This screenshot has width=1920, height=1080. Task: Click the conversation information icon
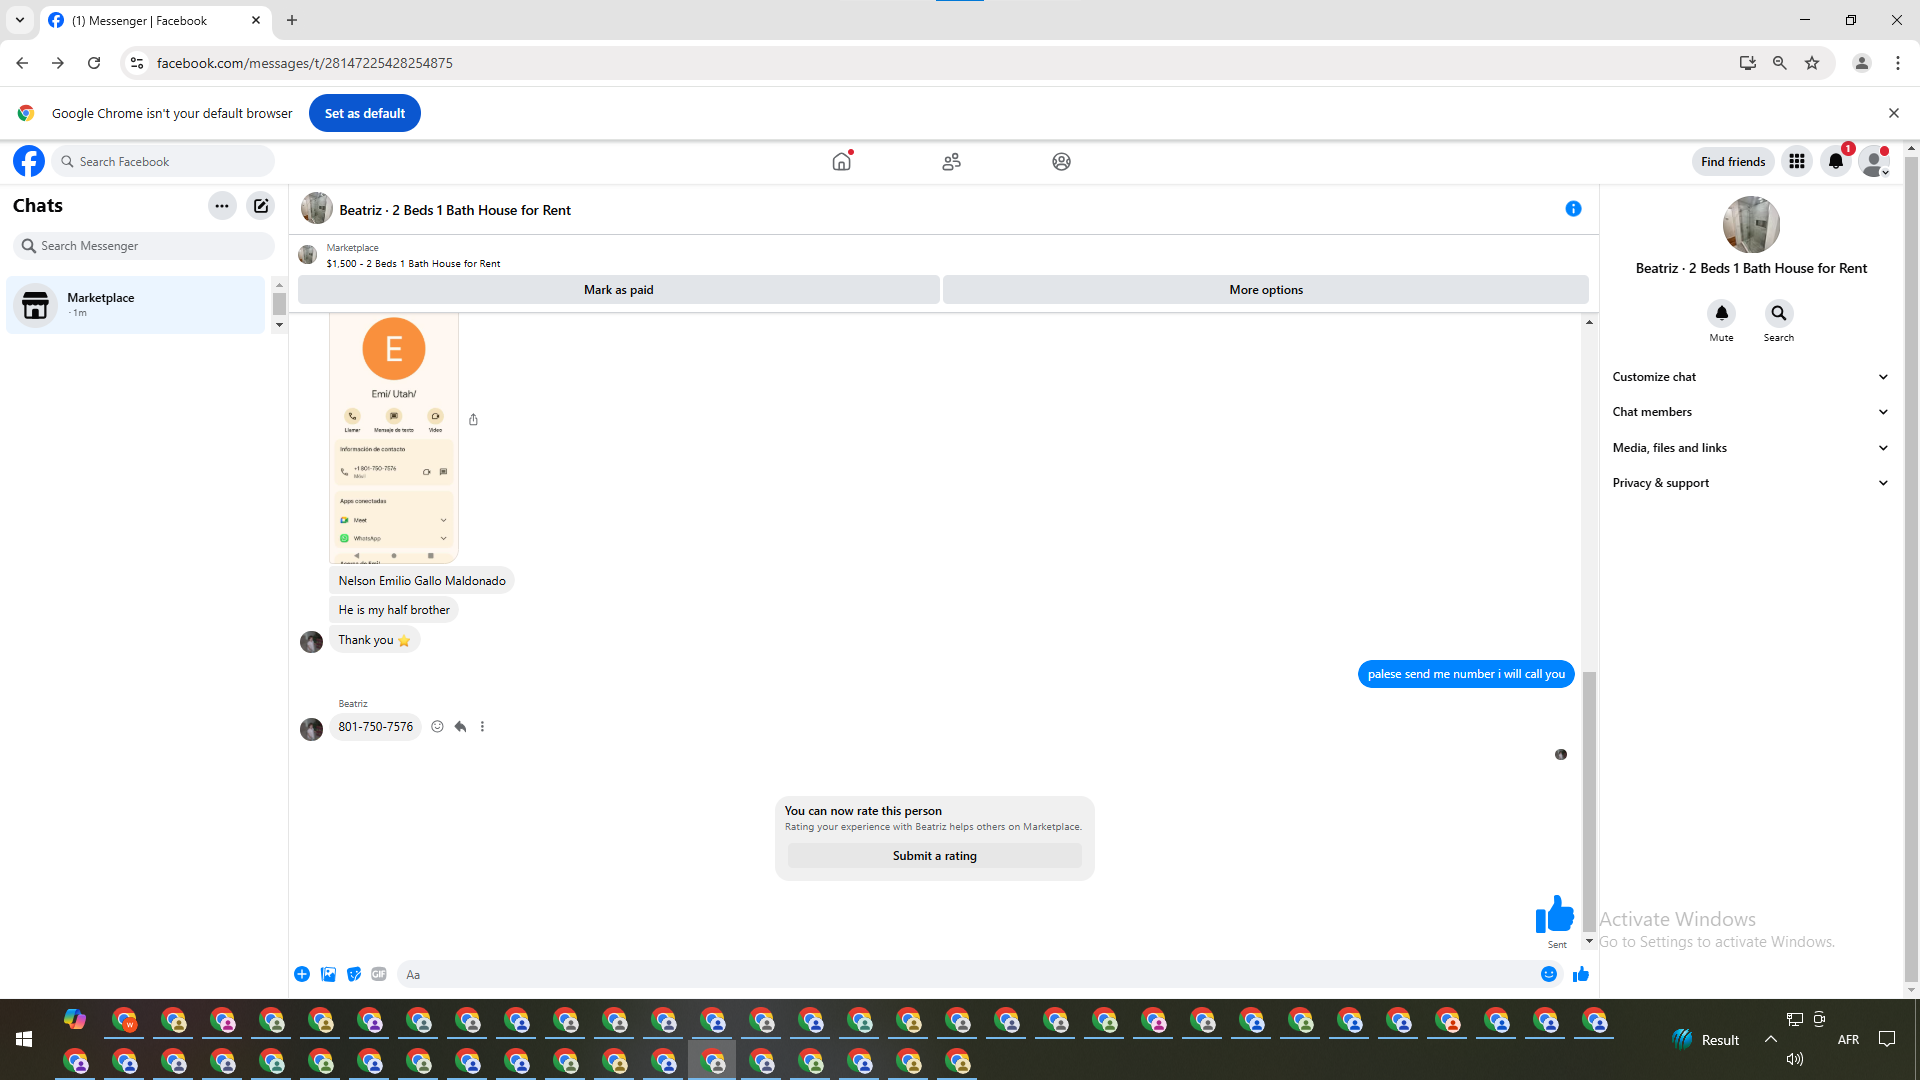coord(1573,209)
